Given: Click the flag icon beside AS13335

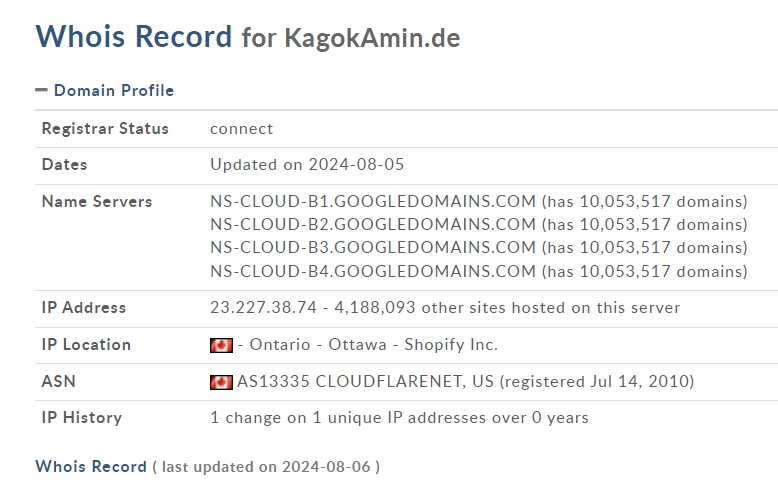Looking at the screenshot, I should [221, 382].
